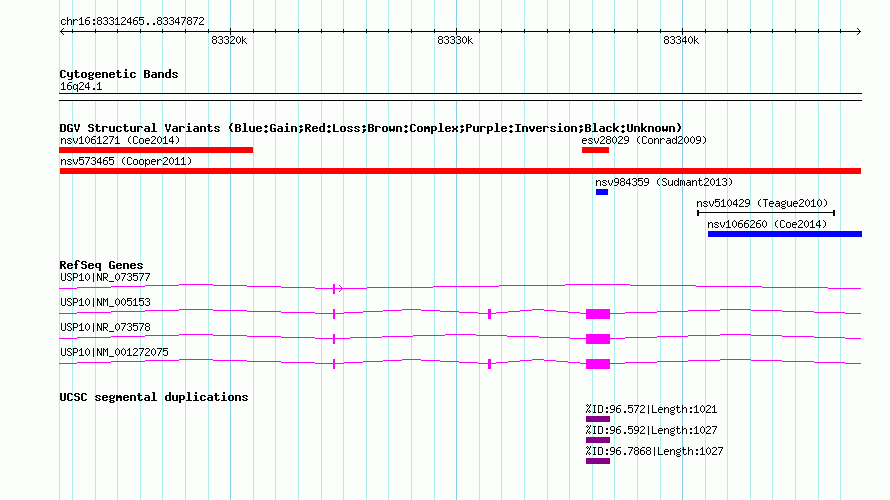Select the blue nsv1066260 gain bar
The width and height of the screenshot is (890, 500).
tap(785, 234)
